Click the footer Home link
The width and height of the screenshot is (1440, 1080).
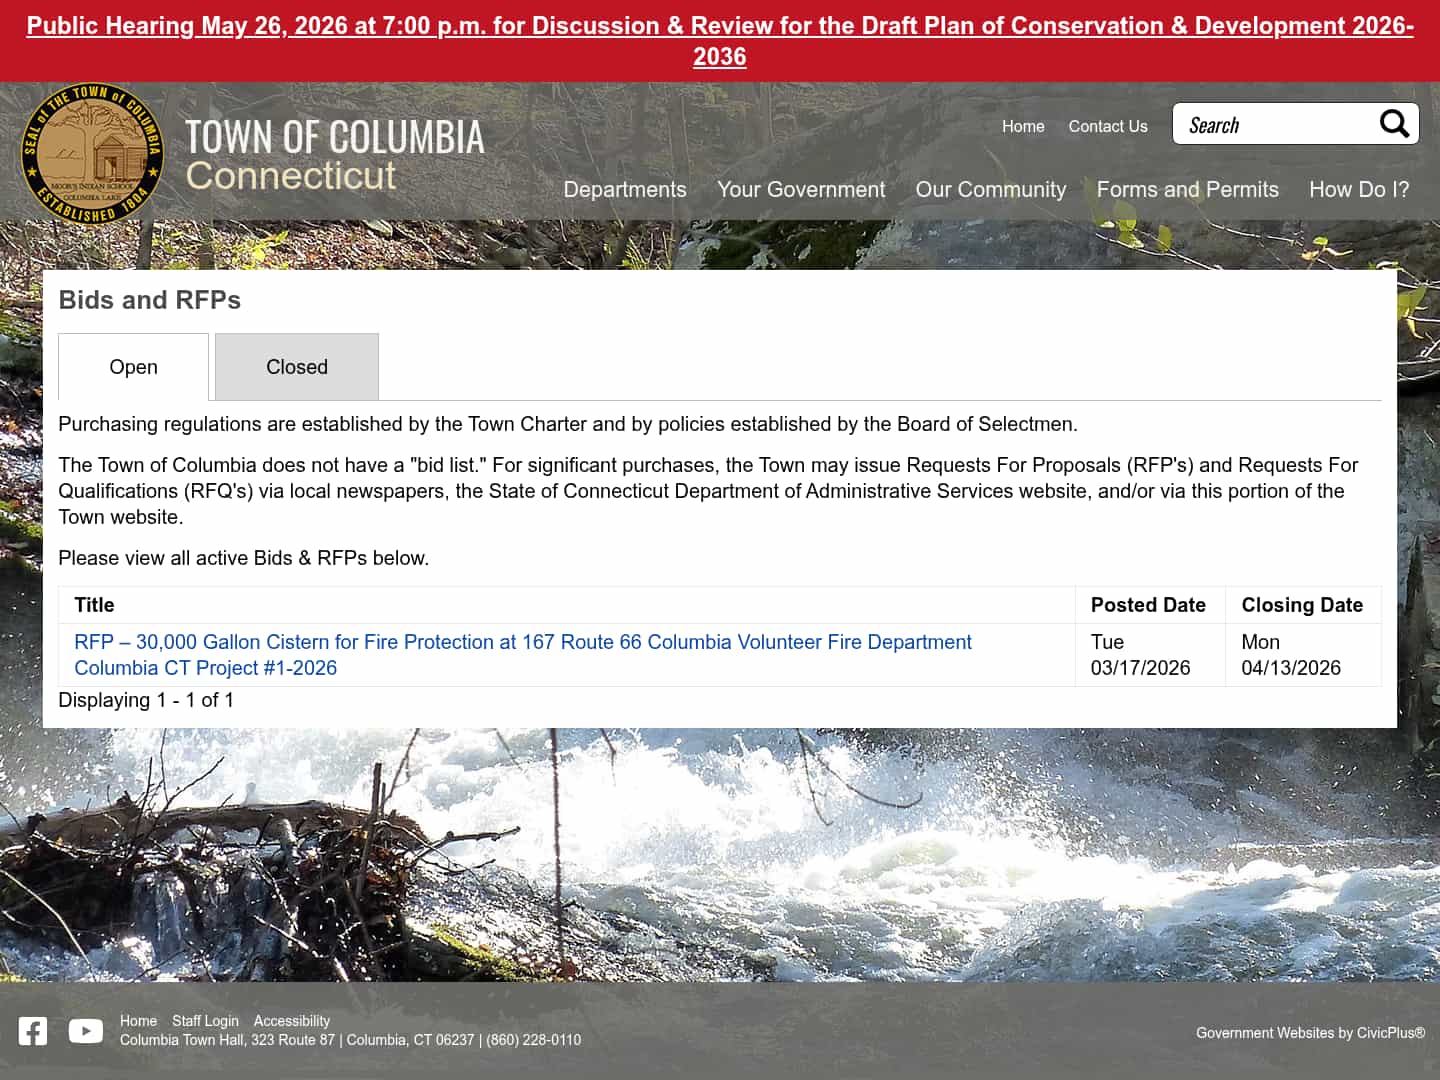tap(138, 1021)
